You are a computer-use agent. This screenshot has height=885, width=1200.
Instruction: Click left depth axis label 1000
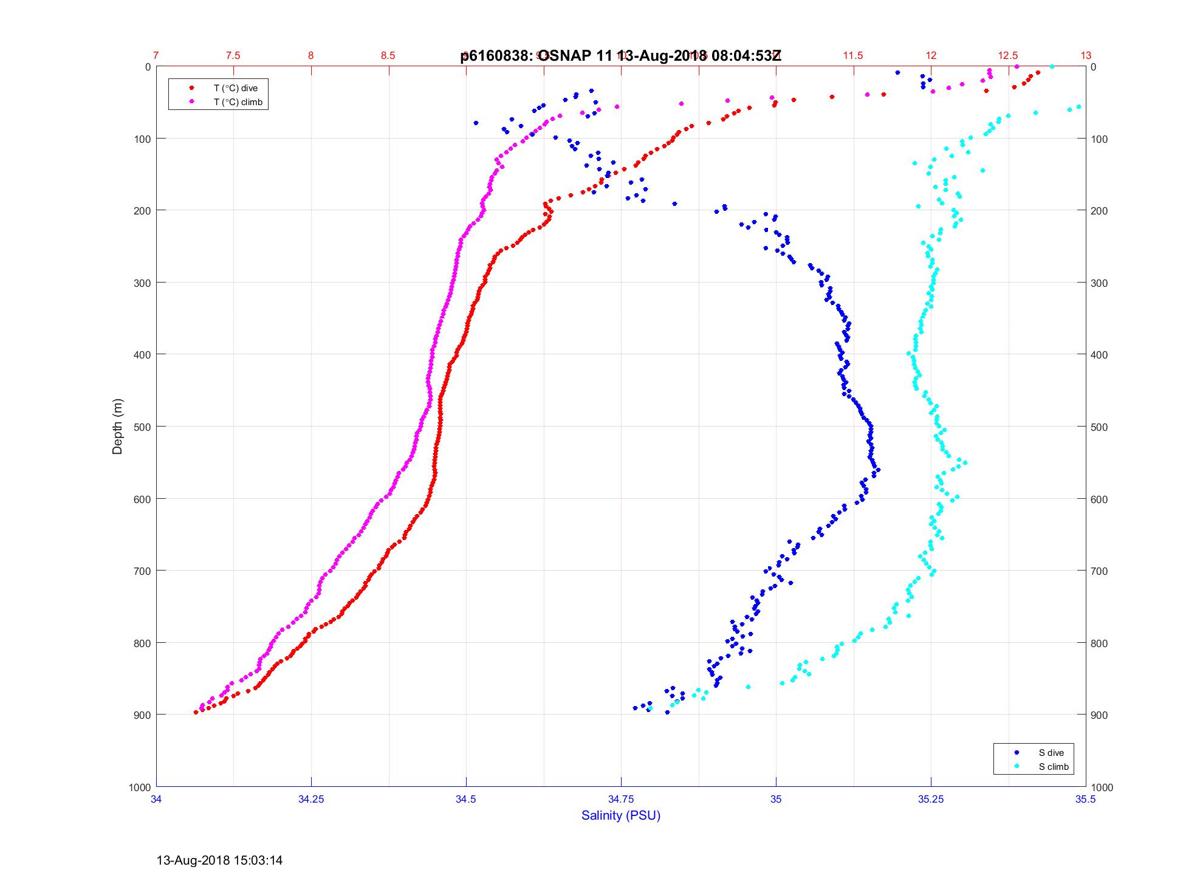pos(139,788)
